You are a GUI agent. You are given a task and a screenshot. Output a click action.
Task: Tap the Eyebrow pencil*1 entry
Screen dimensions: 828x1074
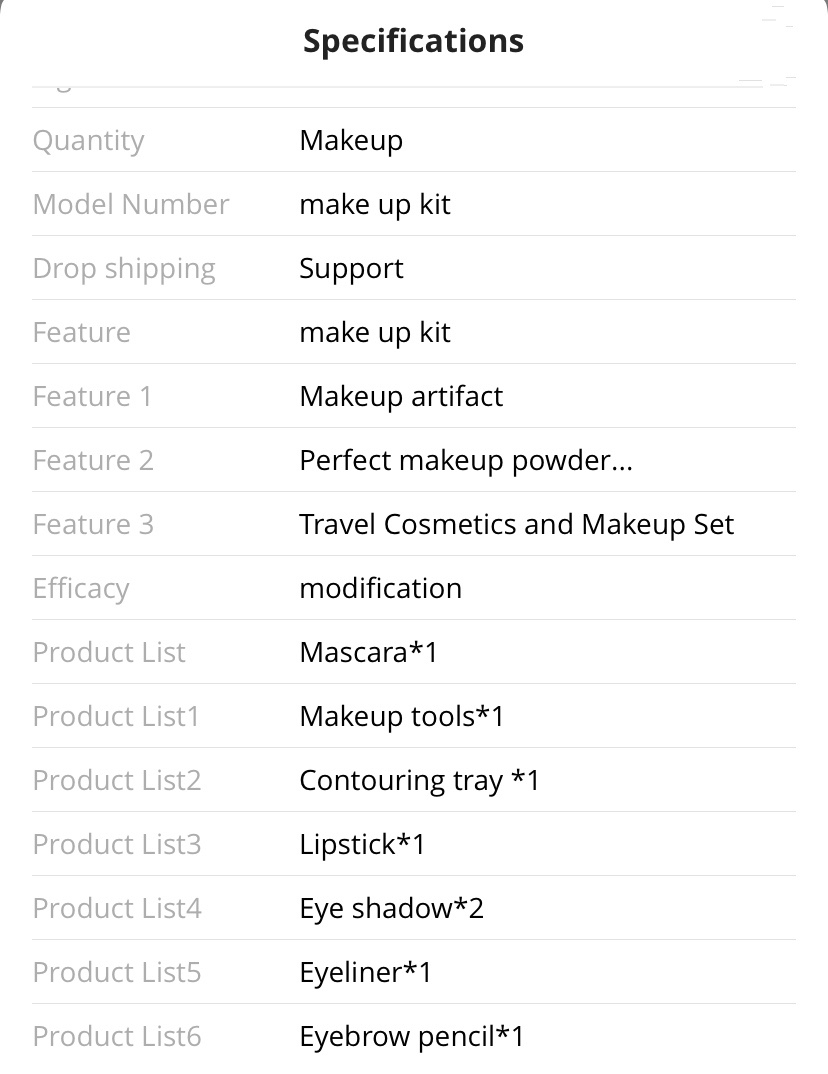click(x=412, y=1036)
